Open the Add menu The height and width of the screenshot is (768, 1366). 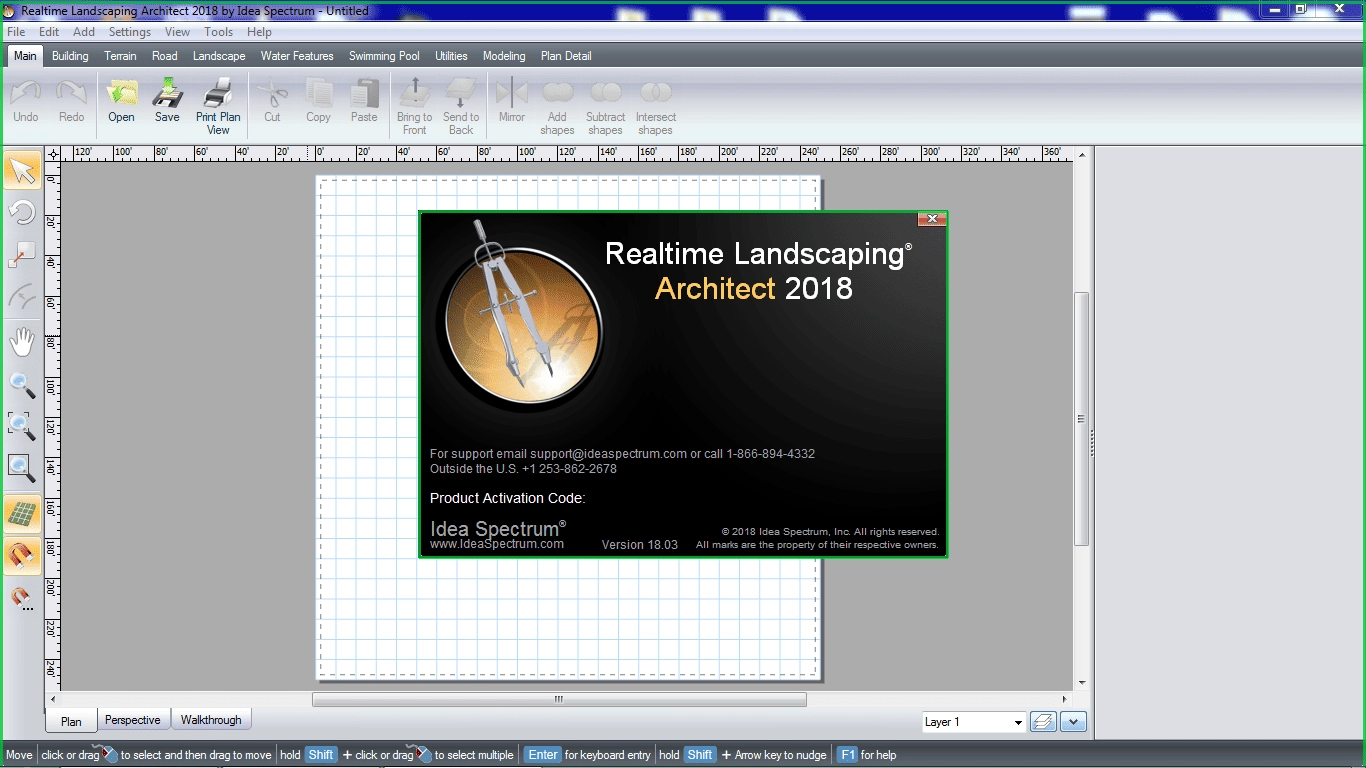point(84,32)
